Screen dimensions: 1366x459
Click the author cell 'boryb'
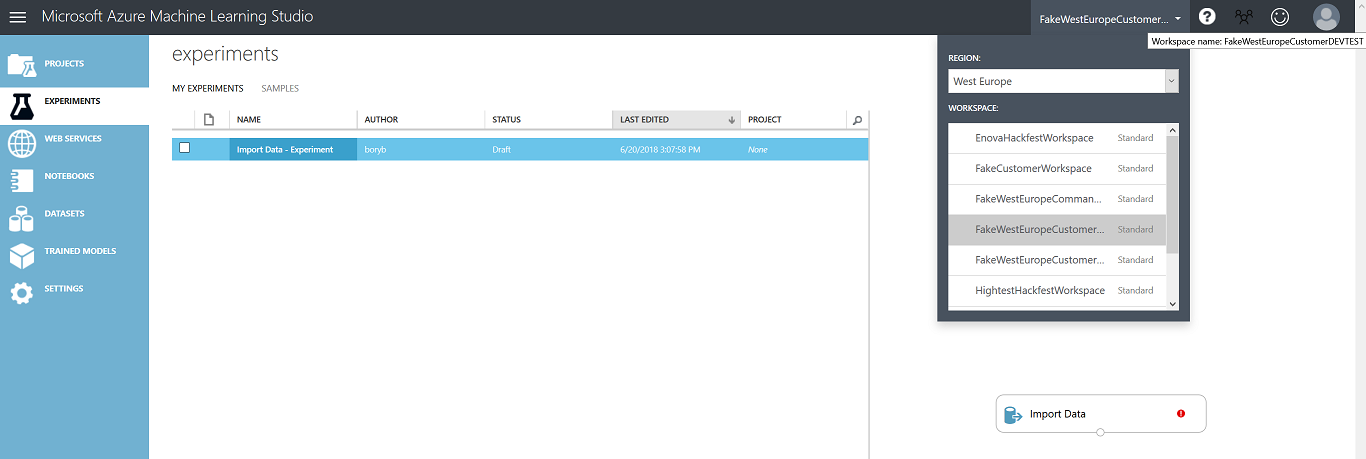point(375,150)
